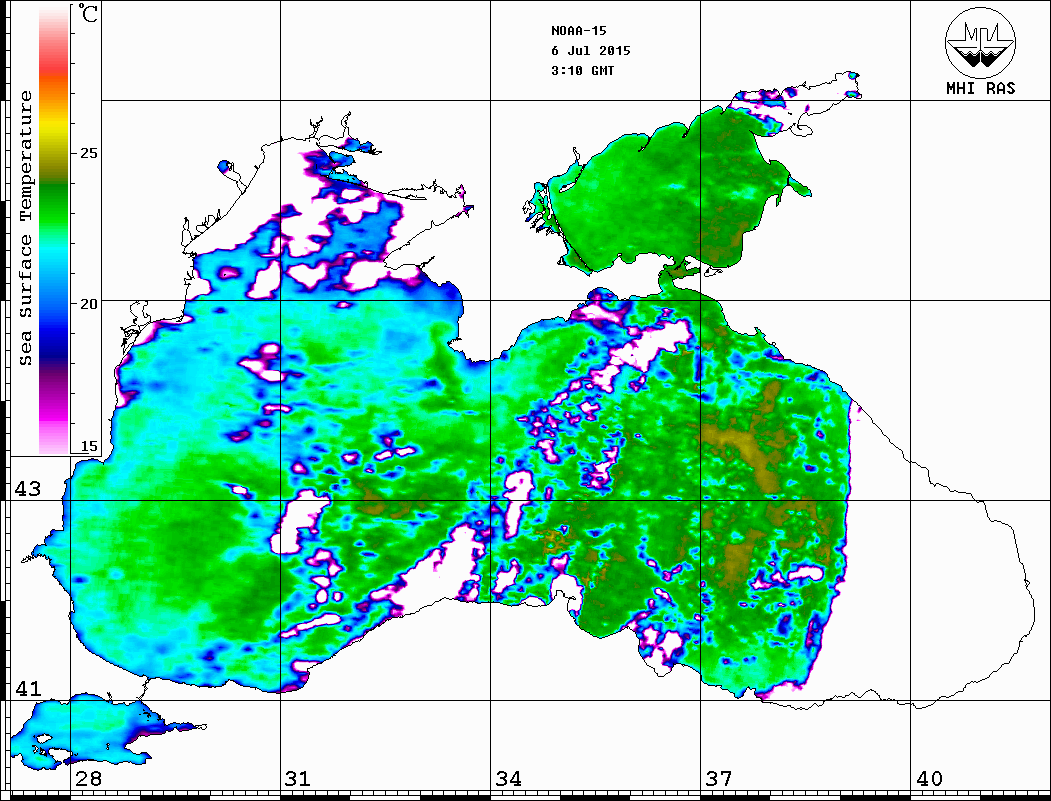The image size is (1051, 801).
Task: Click the 'NOAA-15' satellite label
Action: (x=578, y=31)
